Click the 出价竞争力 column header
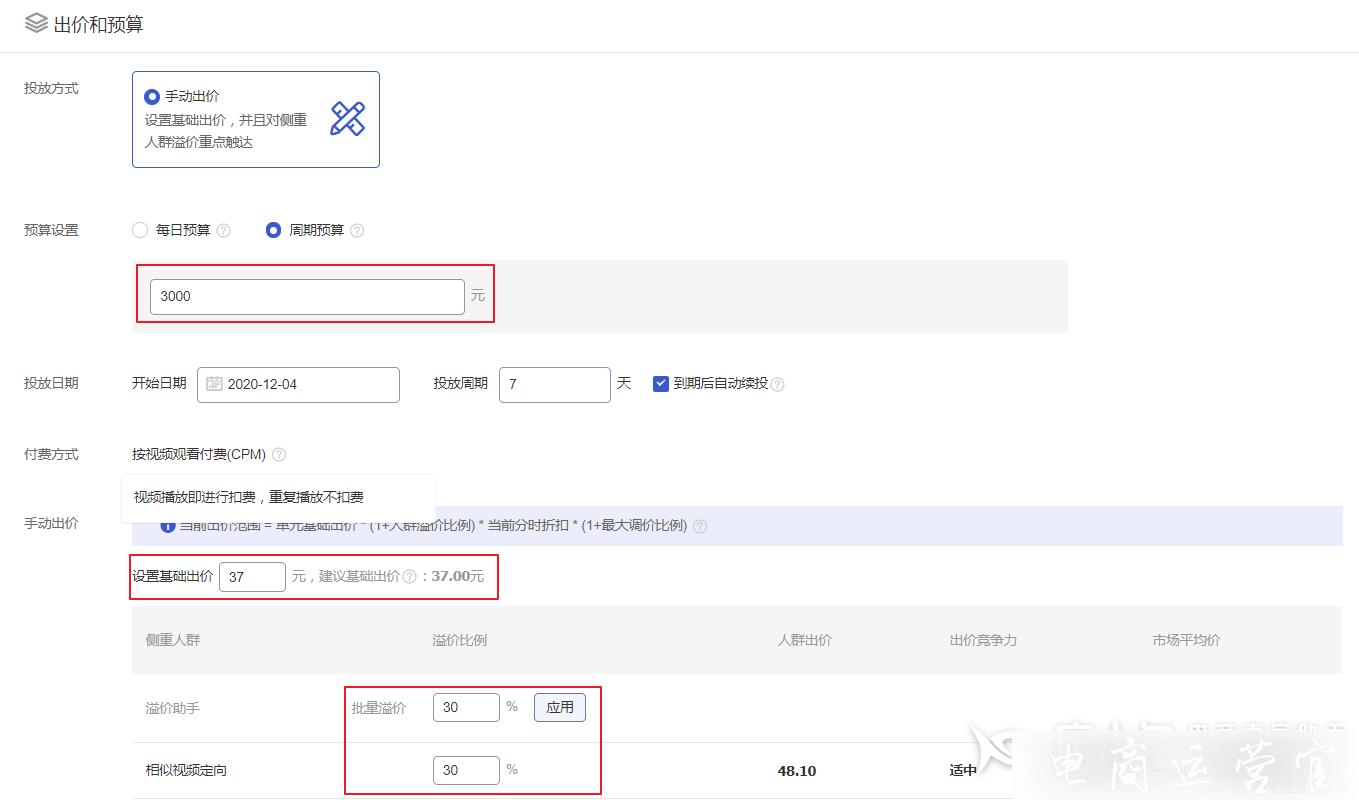The height and width of the screenshot is (803, 1359). coord(983,640)
